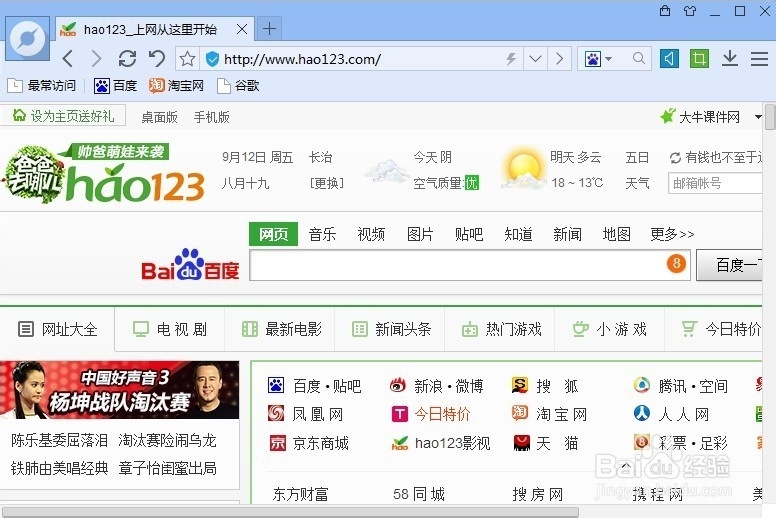Click the refresh icon beside 有钱也不至于
Viewport: 776px width, 518px height.
tap(675, 158)
